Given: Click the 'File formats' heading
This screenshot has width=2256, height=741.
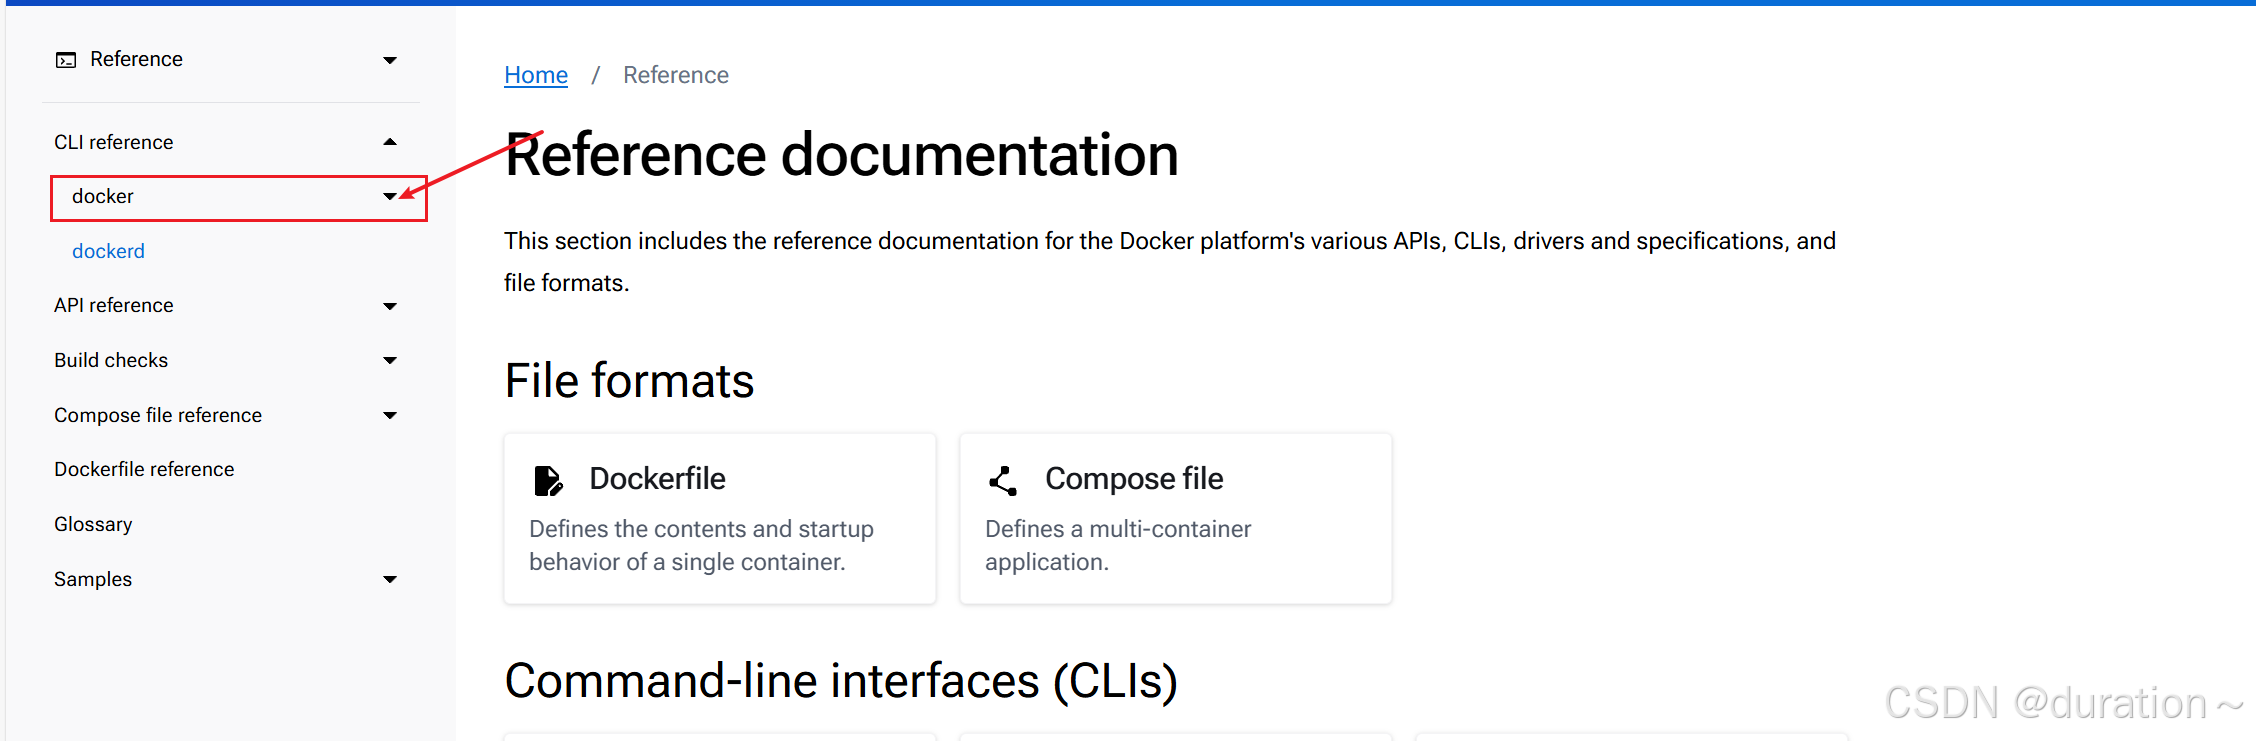Looking at the screenshot, I should pyautogui.click(x=629, y=381).
